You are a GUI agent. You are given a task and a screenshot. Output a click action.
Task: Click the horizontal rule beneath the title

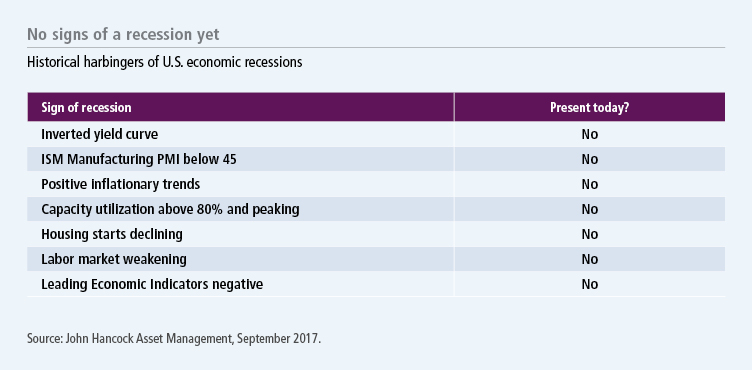[376, 48]
